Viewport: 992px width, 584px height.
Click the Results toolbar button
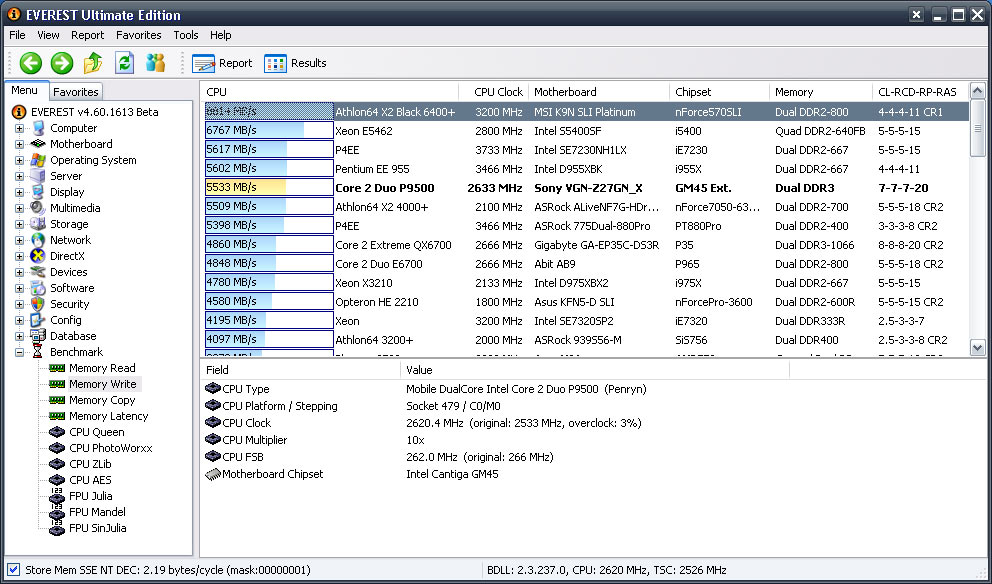click(x=295, y=63)
